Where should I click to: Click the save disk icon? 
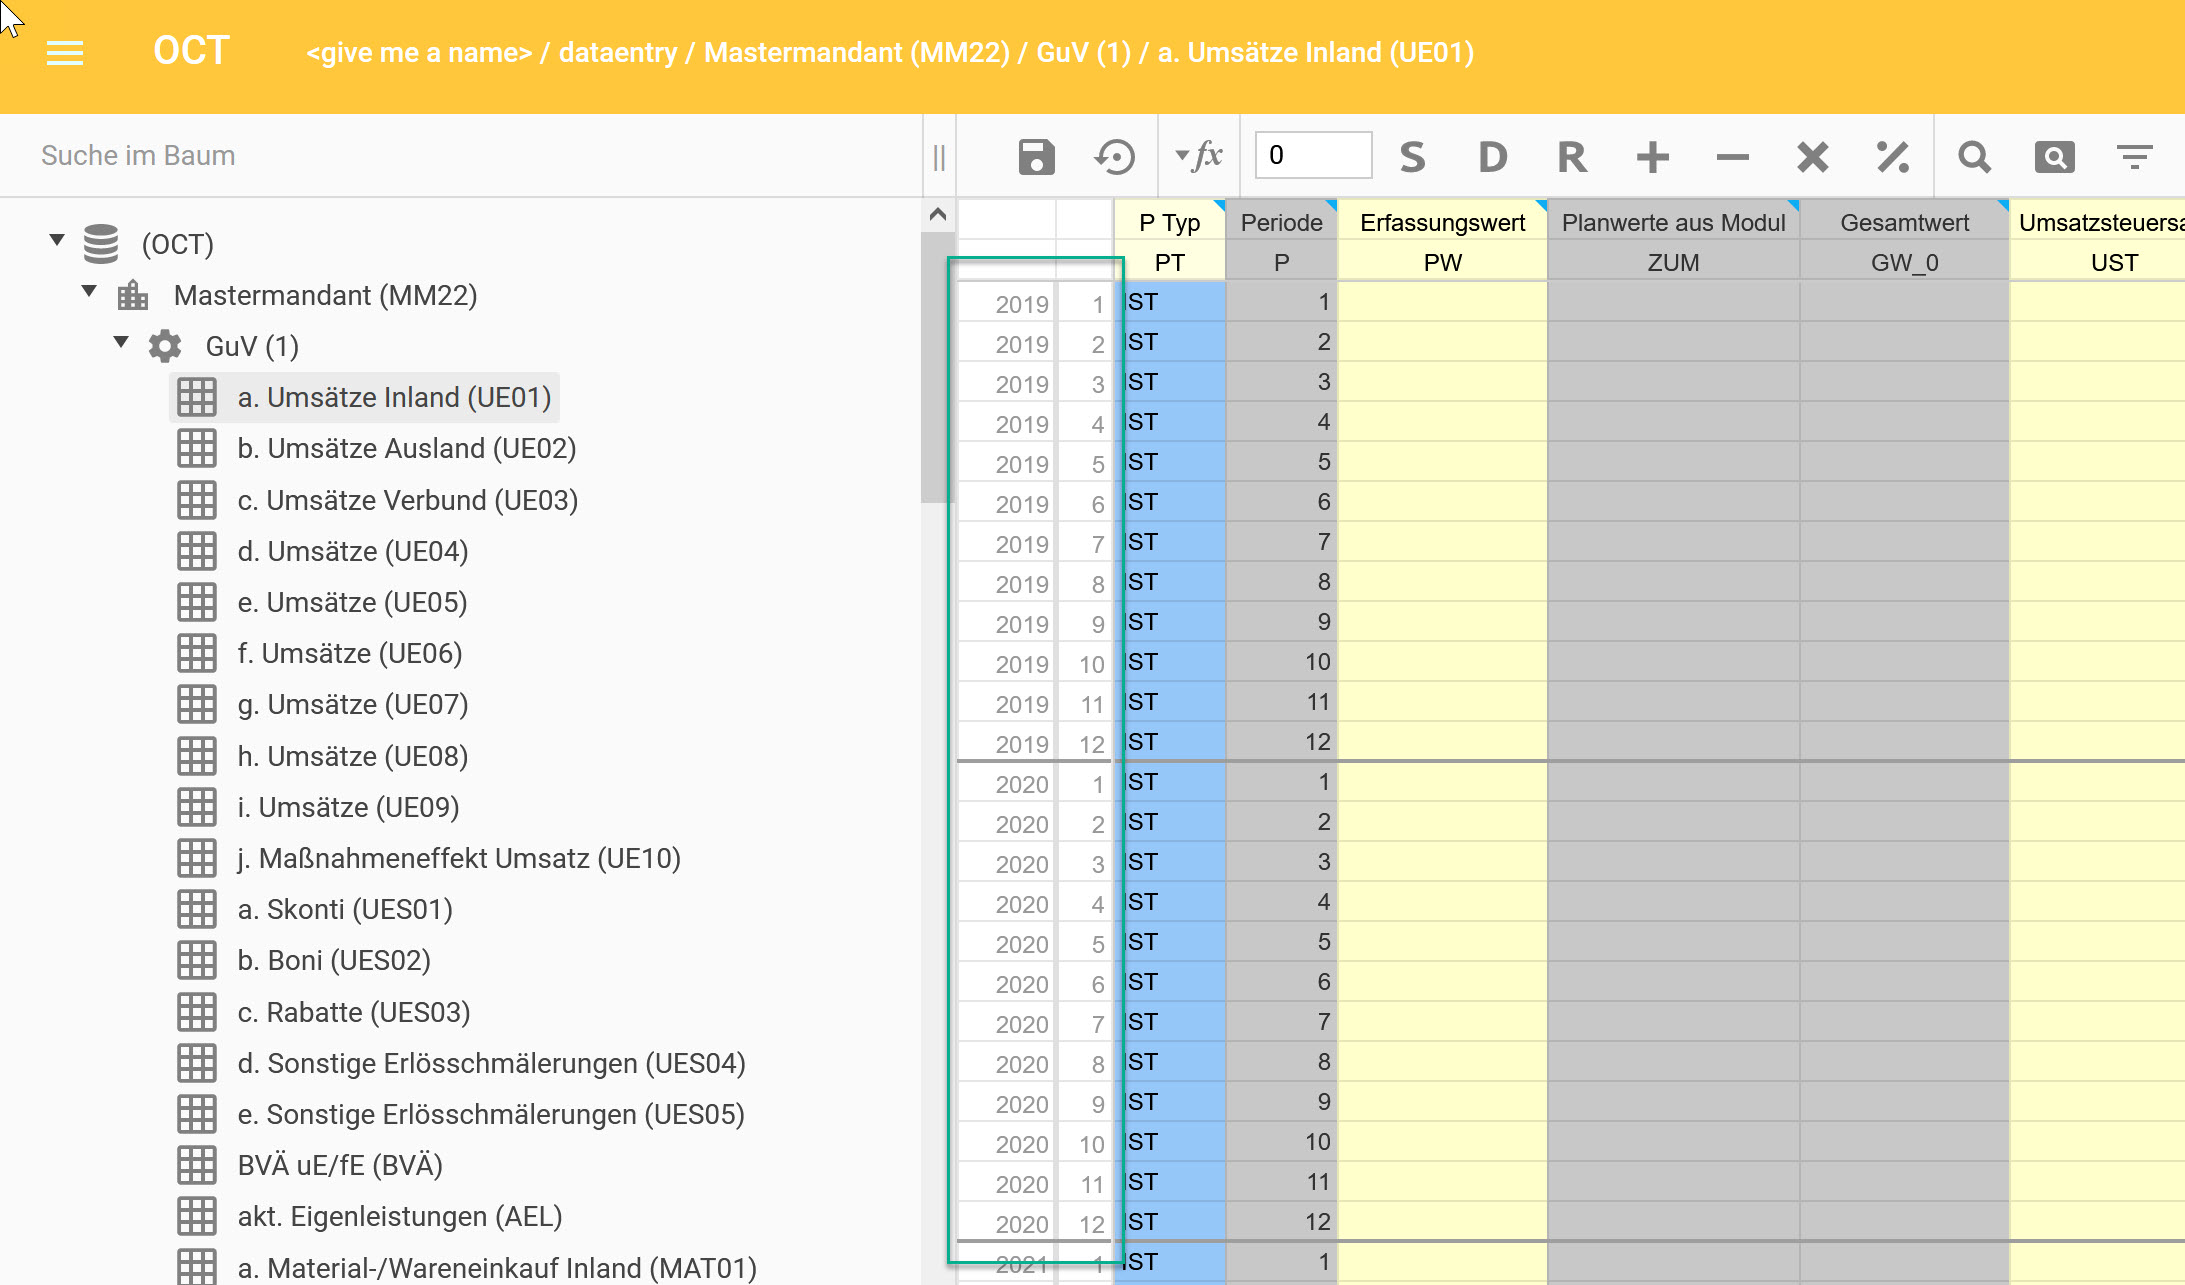[1036, 157]
